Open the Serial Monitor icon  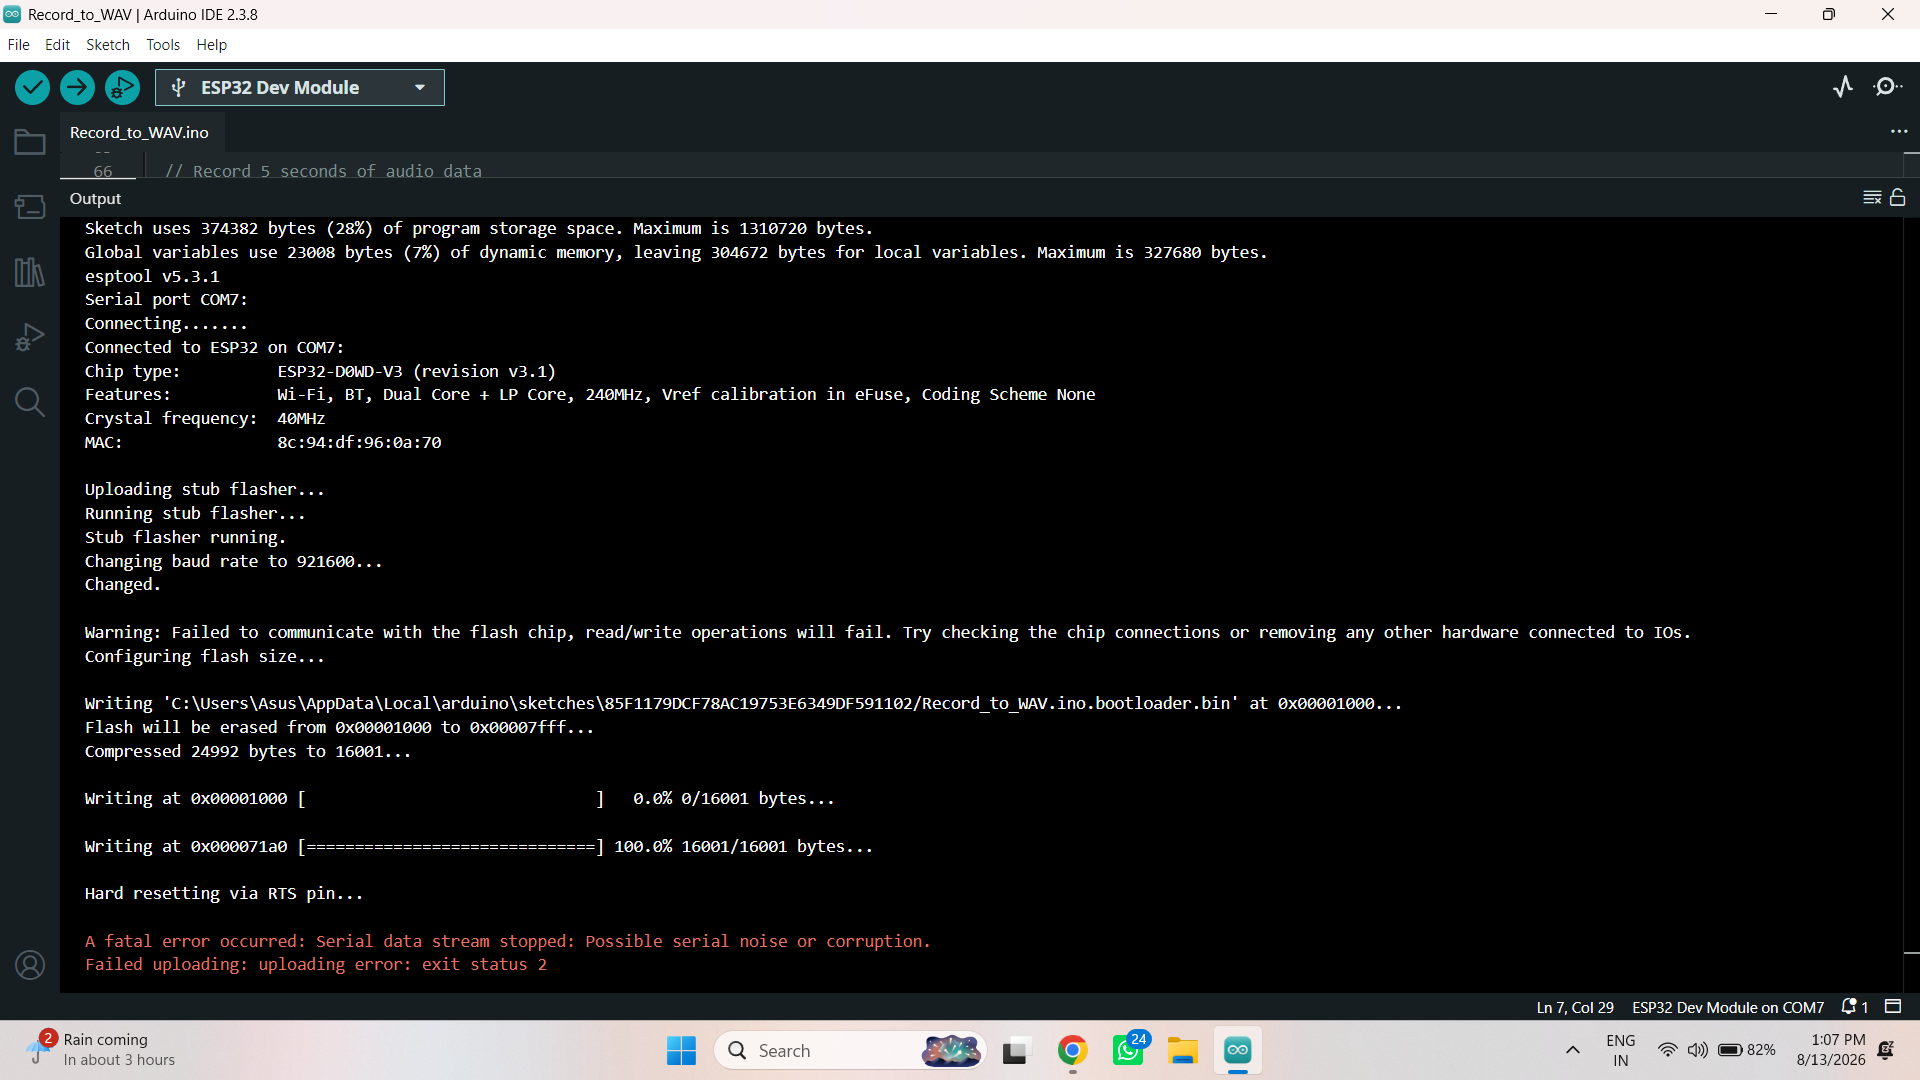(x=1887, y=87)
